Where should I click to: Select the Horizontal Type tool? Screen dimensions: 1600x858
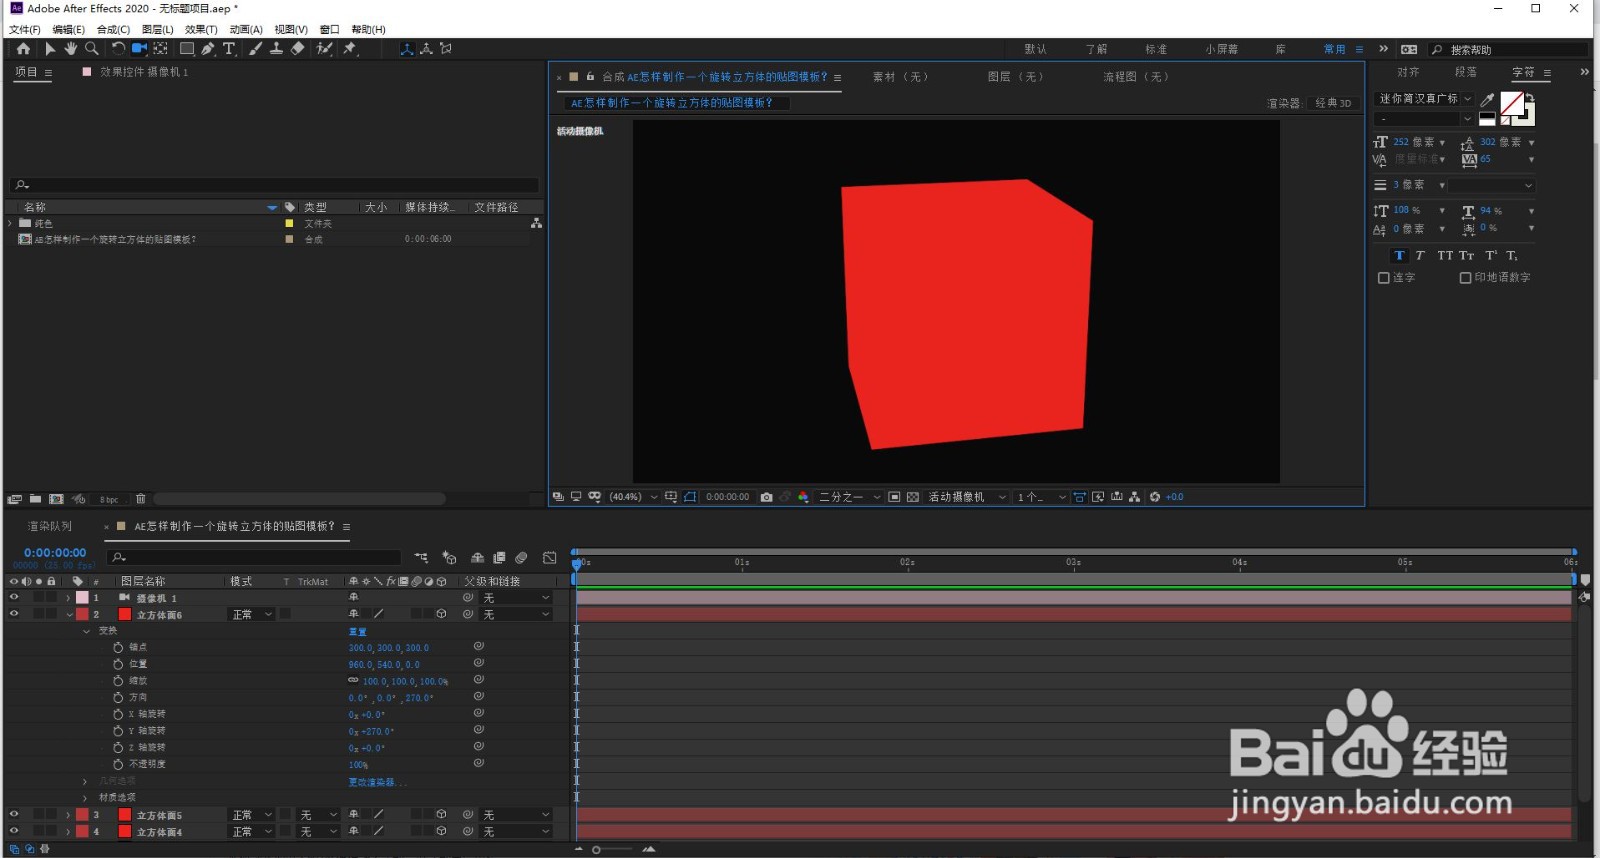coord(229,48)
